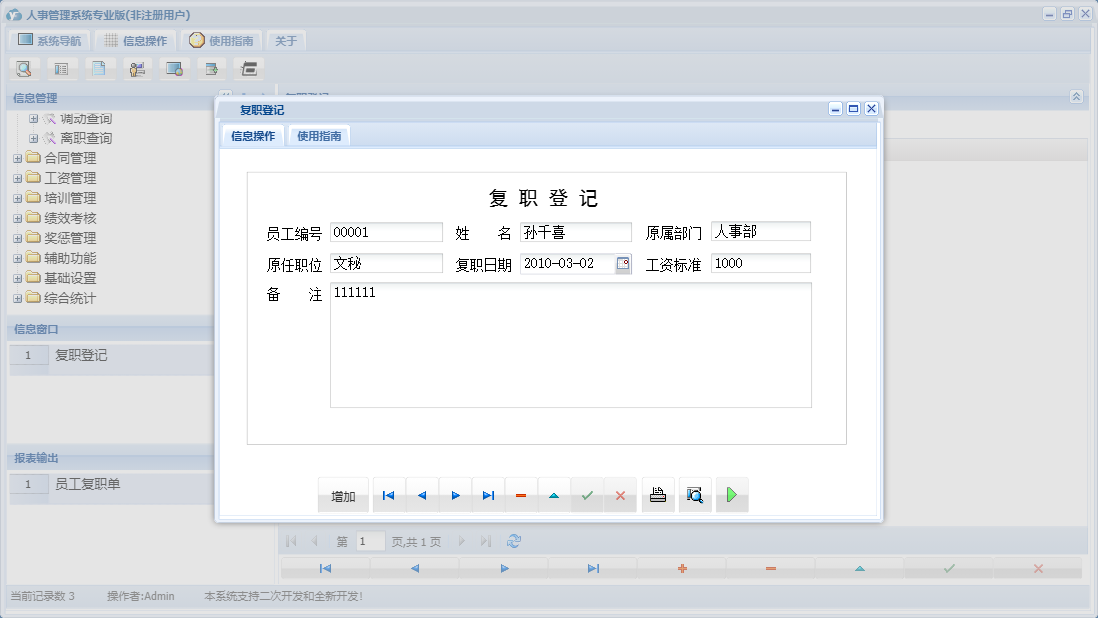
Task: Cancel changes with the red X icon
Action: tap(620, 494)
